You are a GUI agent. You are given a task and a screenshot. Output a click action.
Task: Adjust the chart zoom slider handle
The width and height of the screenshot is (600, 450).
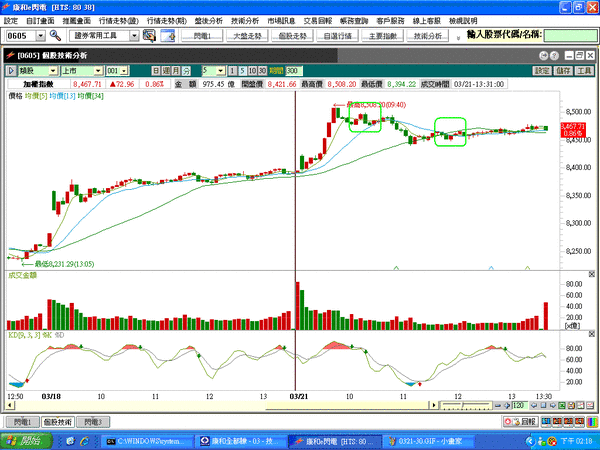point(463,405)
